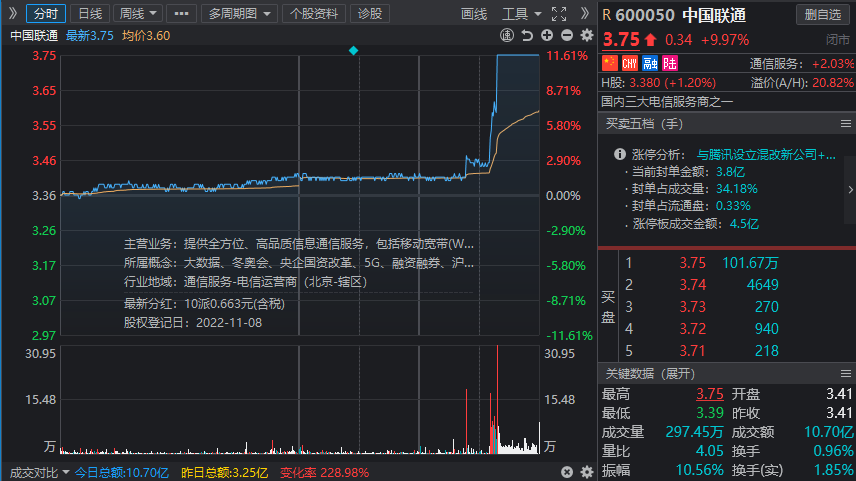Click the H股 3.380 quote link

click(x=658, y=83)
